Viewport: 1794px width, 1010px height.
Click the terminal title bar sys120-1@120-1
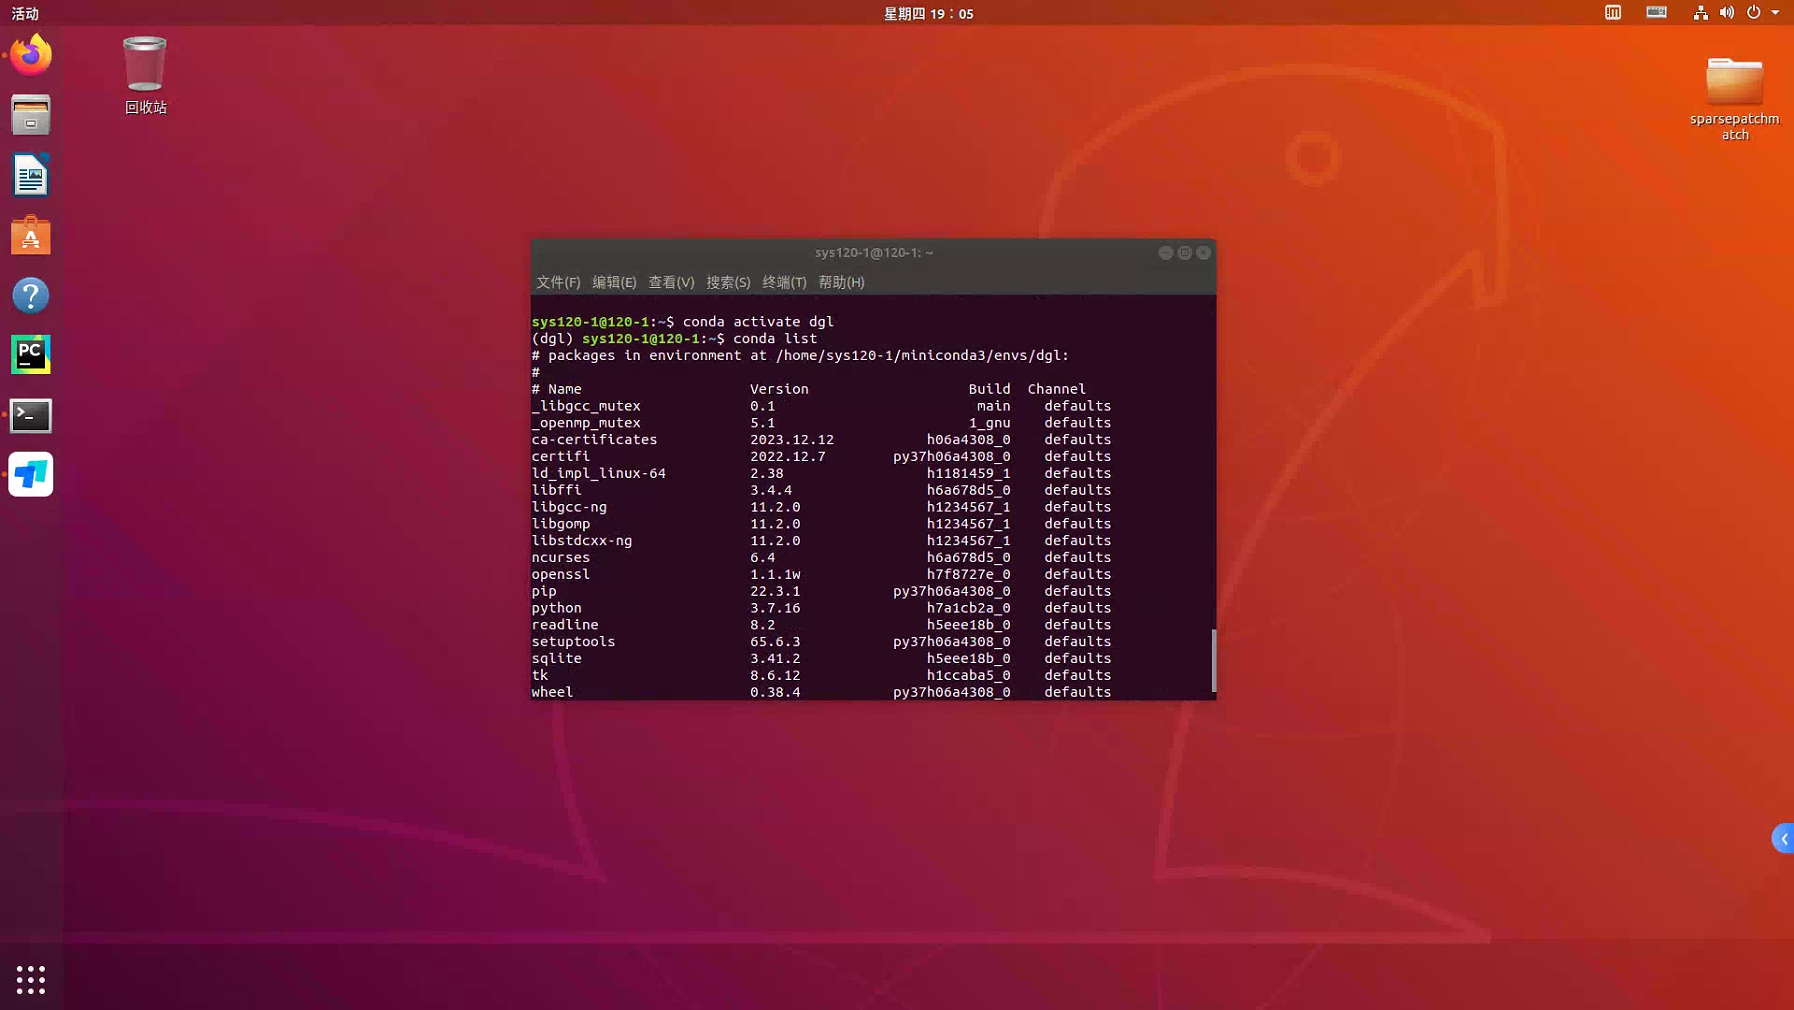coord(873,253)
